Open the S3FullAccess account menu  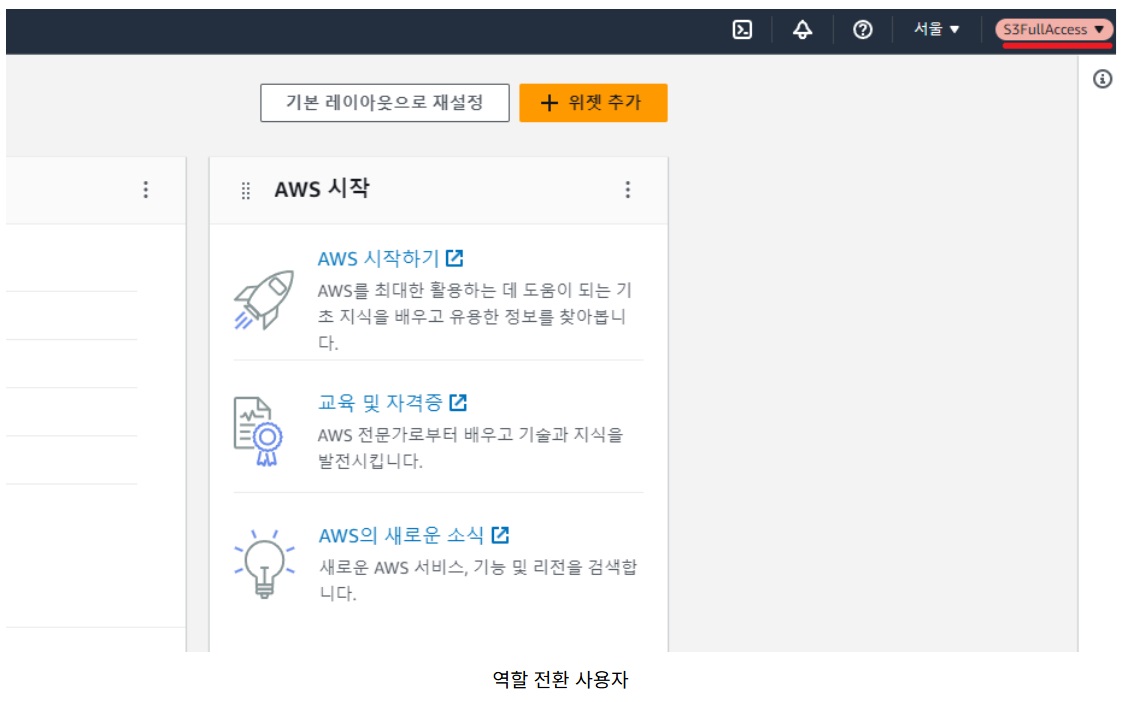[1054, 29]
